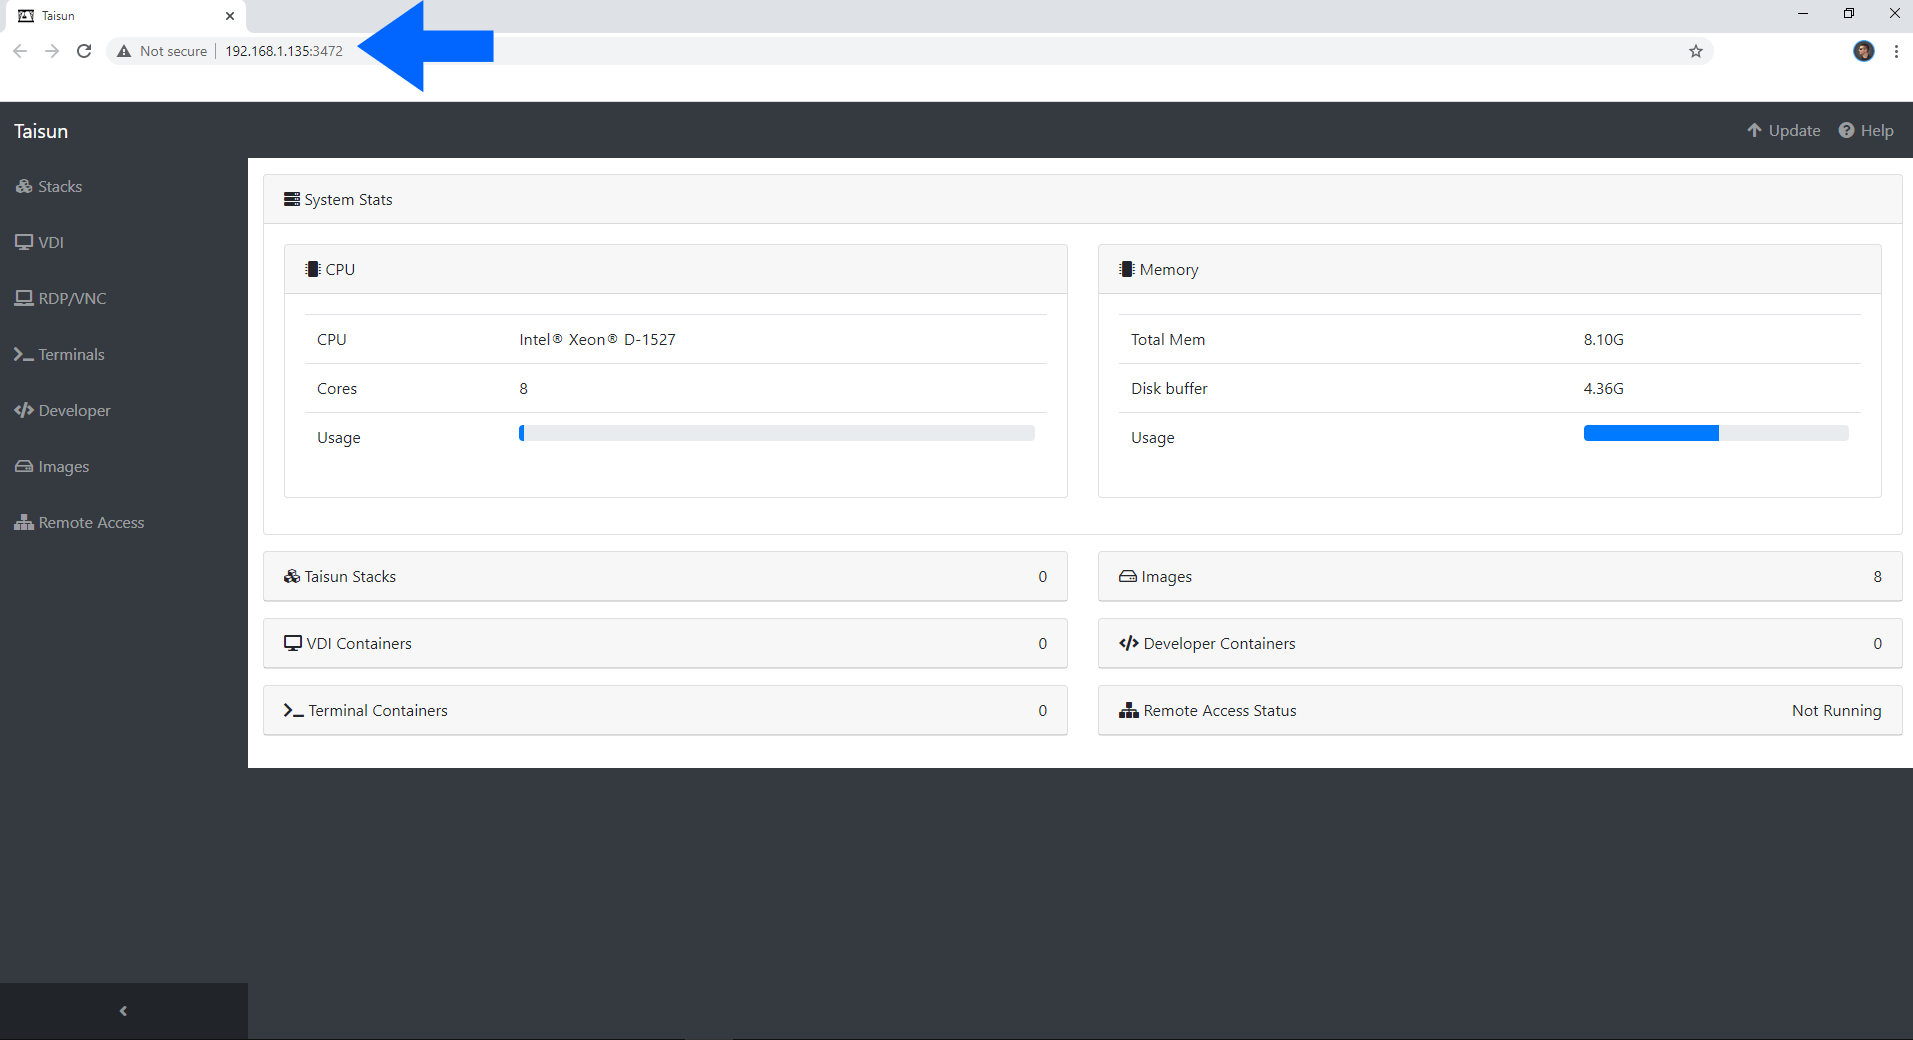1913x1040 pixels.
Task: Go forward with the browser forward arrow
Action: [x=52, y=51]
